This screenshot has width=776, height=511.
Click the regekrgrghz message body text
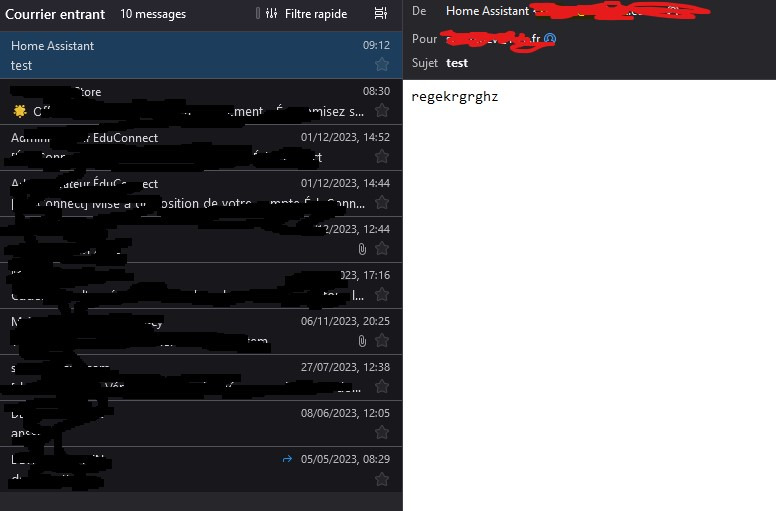454,96
